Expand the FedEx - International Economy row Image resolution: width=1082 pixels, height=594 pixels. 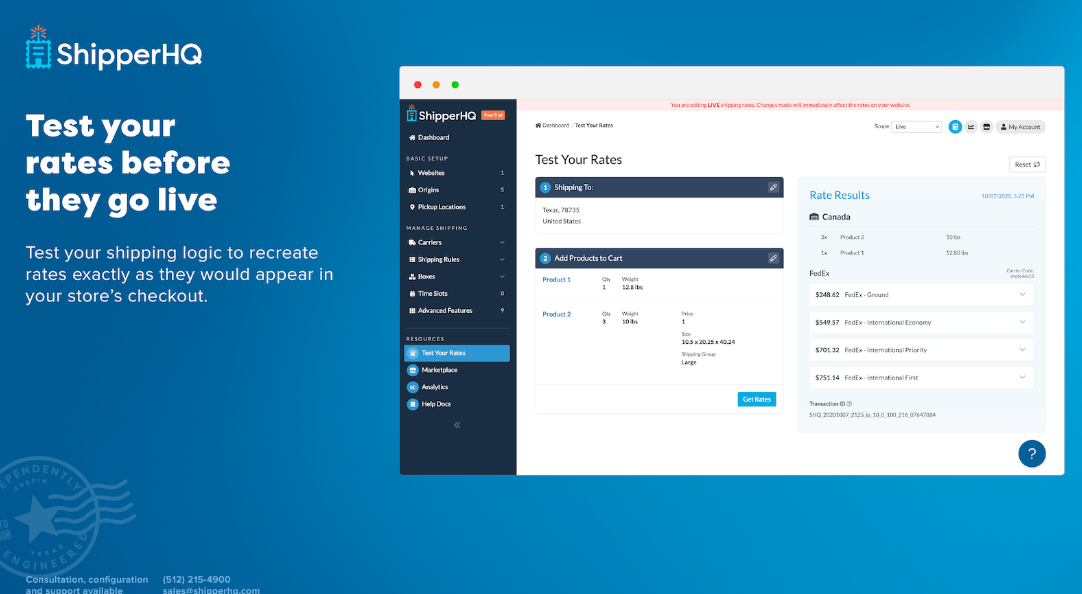tap(922, 322)
